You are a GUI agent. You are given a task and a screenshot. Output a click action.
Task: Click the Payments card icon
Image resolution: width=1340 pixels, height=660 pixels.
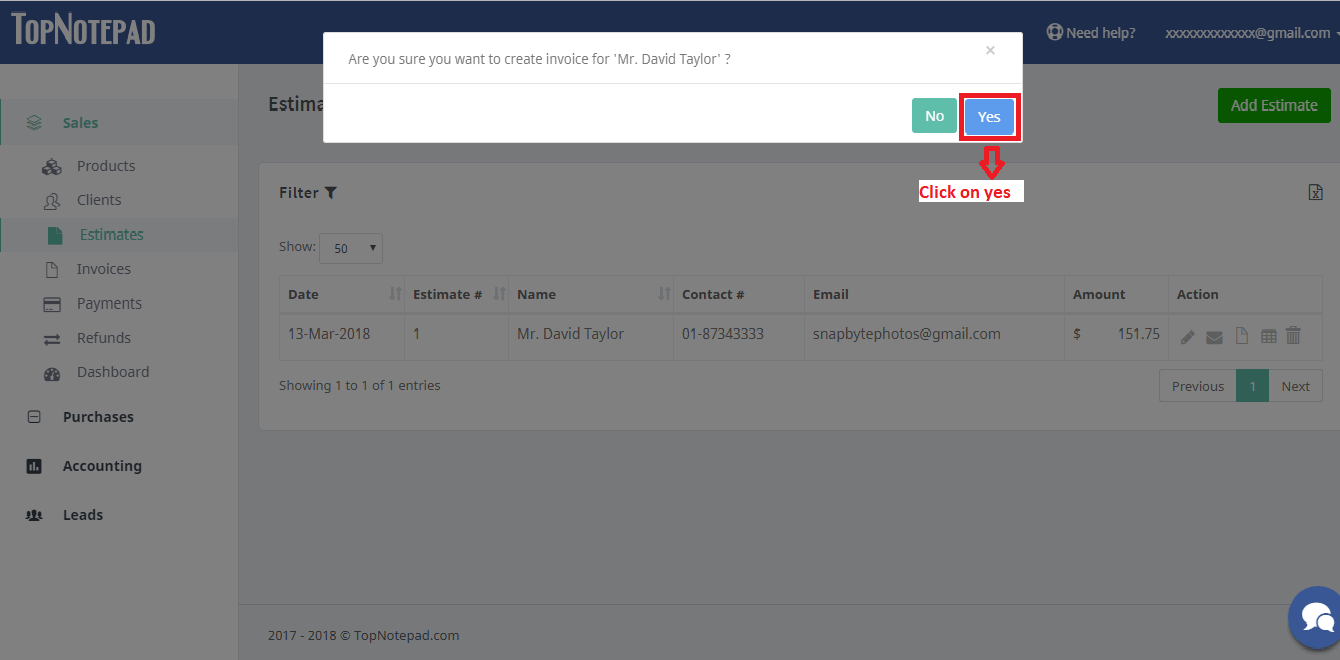coord(52,304)
